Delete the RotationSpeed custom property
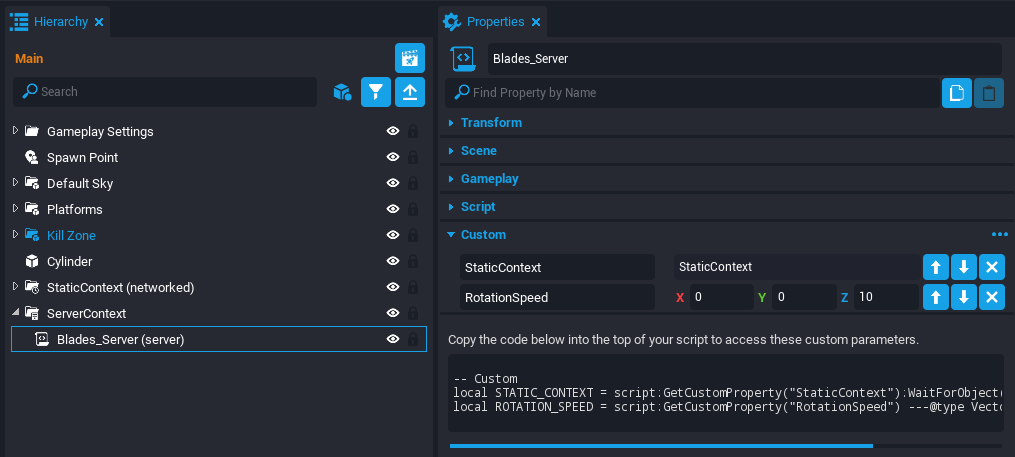This screenshot has height=457, width=1015. pyautogui.click(x=991, y=297)
